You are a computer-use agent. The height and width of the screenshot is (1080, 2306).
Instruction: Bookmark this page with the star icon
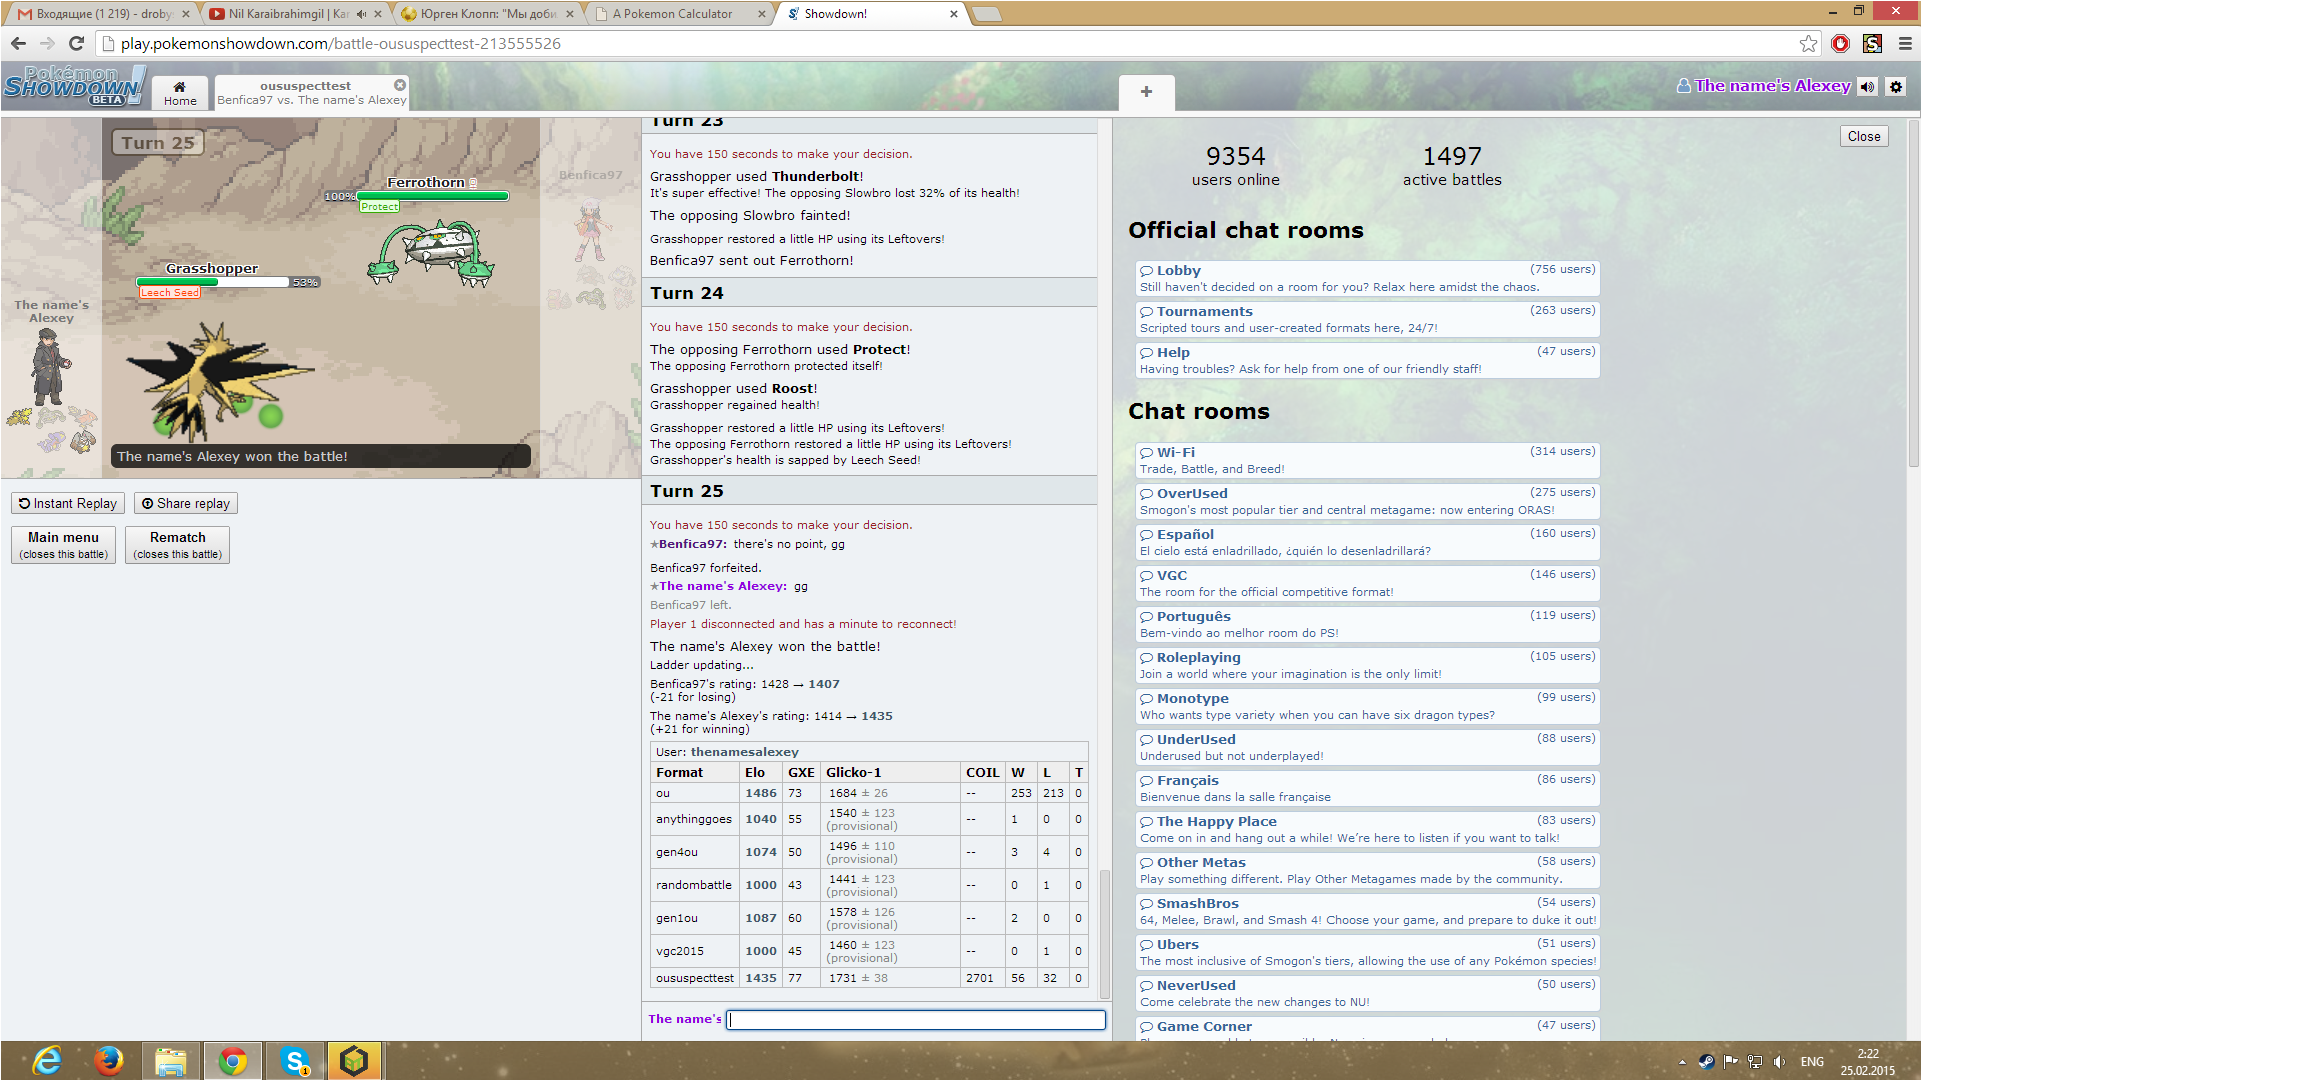pos(1808,43)
